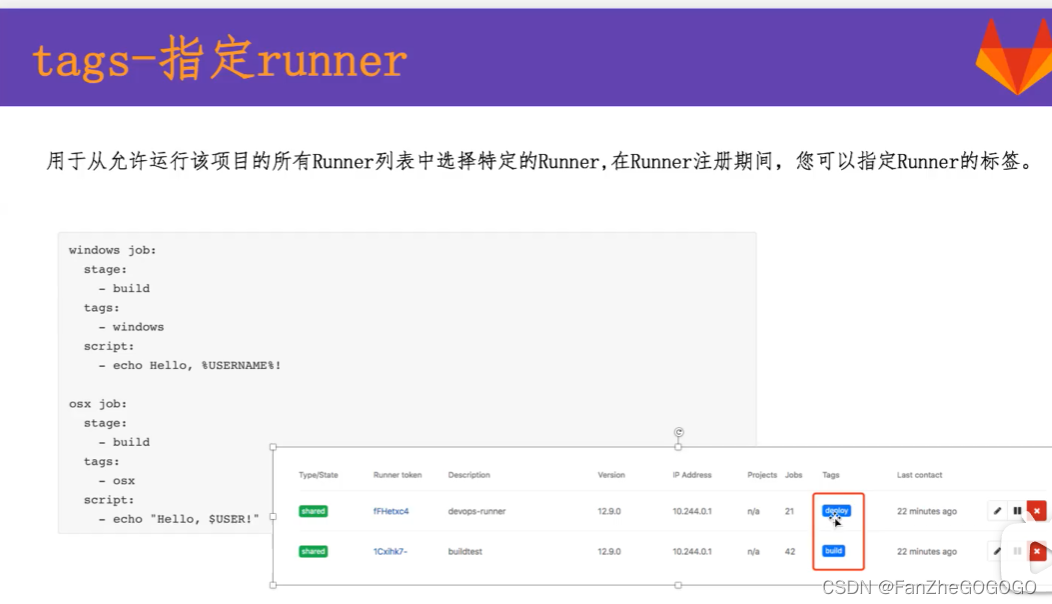Open runner token fFHetxc4
Image resolution: width=1052 pixels, height=604 pixels.
(390, 511)
